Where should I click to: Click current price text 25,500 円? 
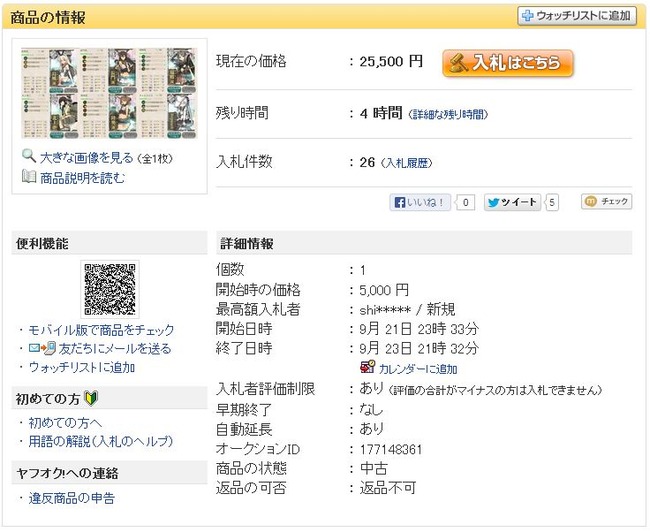391,62
